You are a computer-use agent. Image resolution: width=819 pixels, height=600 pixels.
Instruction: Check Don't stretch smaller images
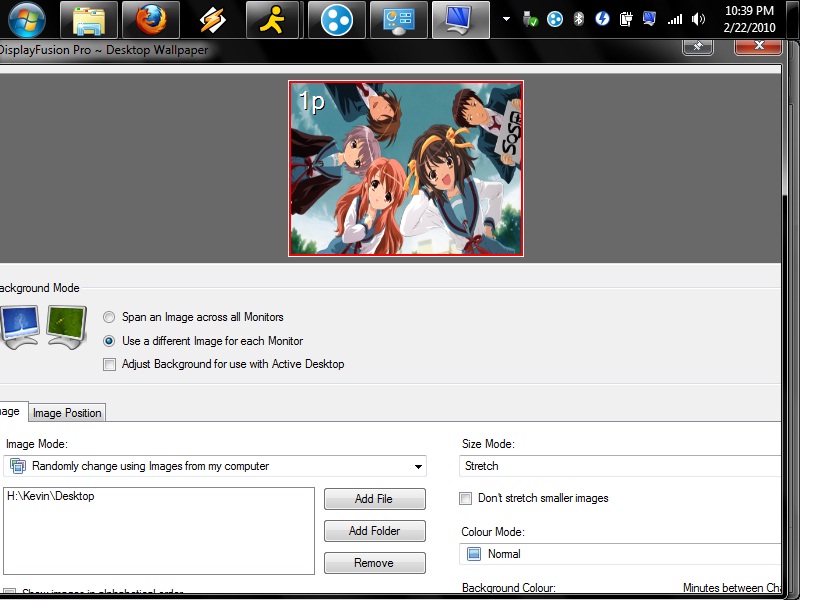click(466, 498)
